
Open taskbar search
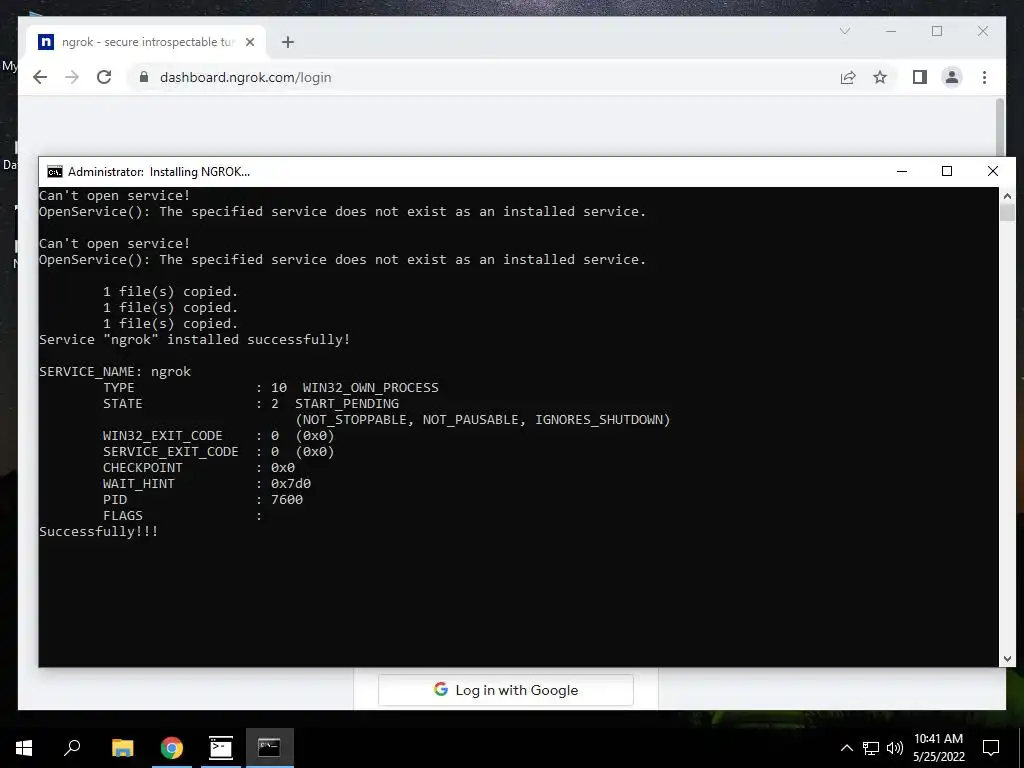[x=72, y=748]
